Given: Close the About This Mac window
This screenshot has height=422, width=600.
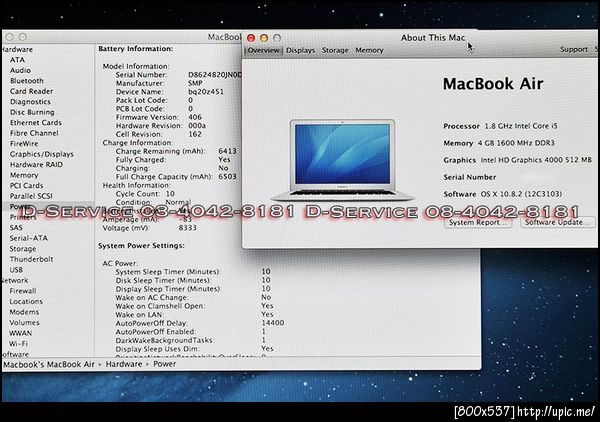Looking at the screenshot, I should [251, 38].
